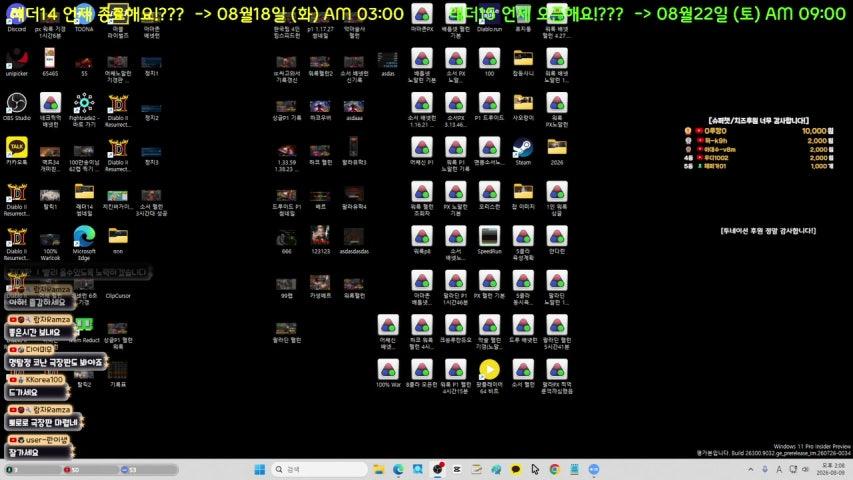
Task: Open Microsoft Edge from the taskbar
Action: tap(398, 469)
